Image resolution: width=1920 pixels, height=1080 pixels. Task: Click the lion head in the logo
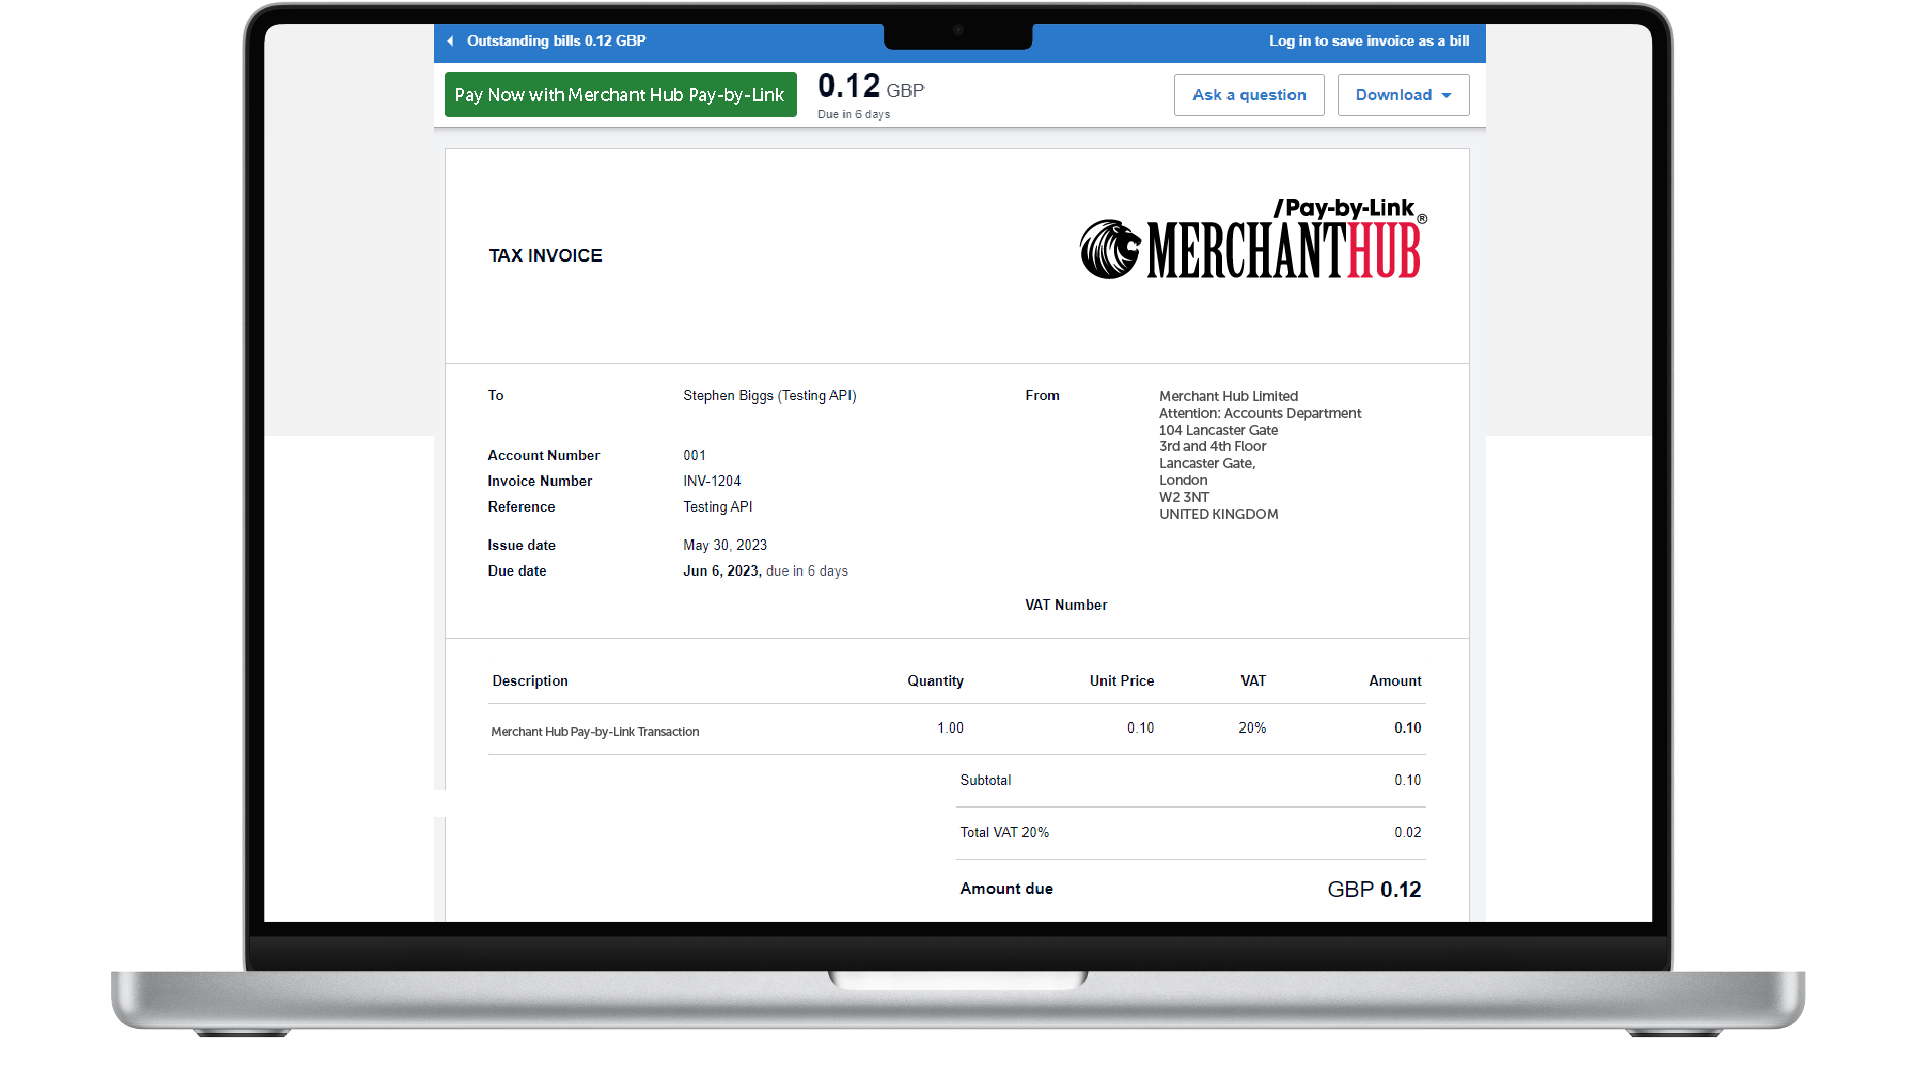coord(1110,249)
